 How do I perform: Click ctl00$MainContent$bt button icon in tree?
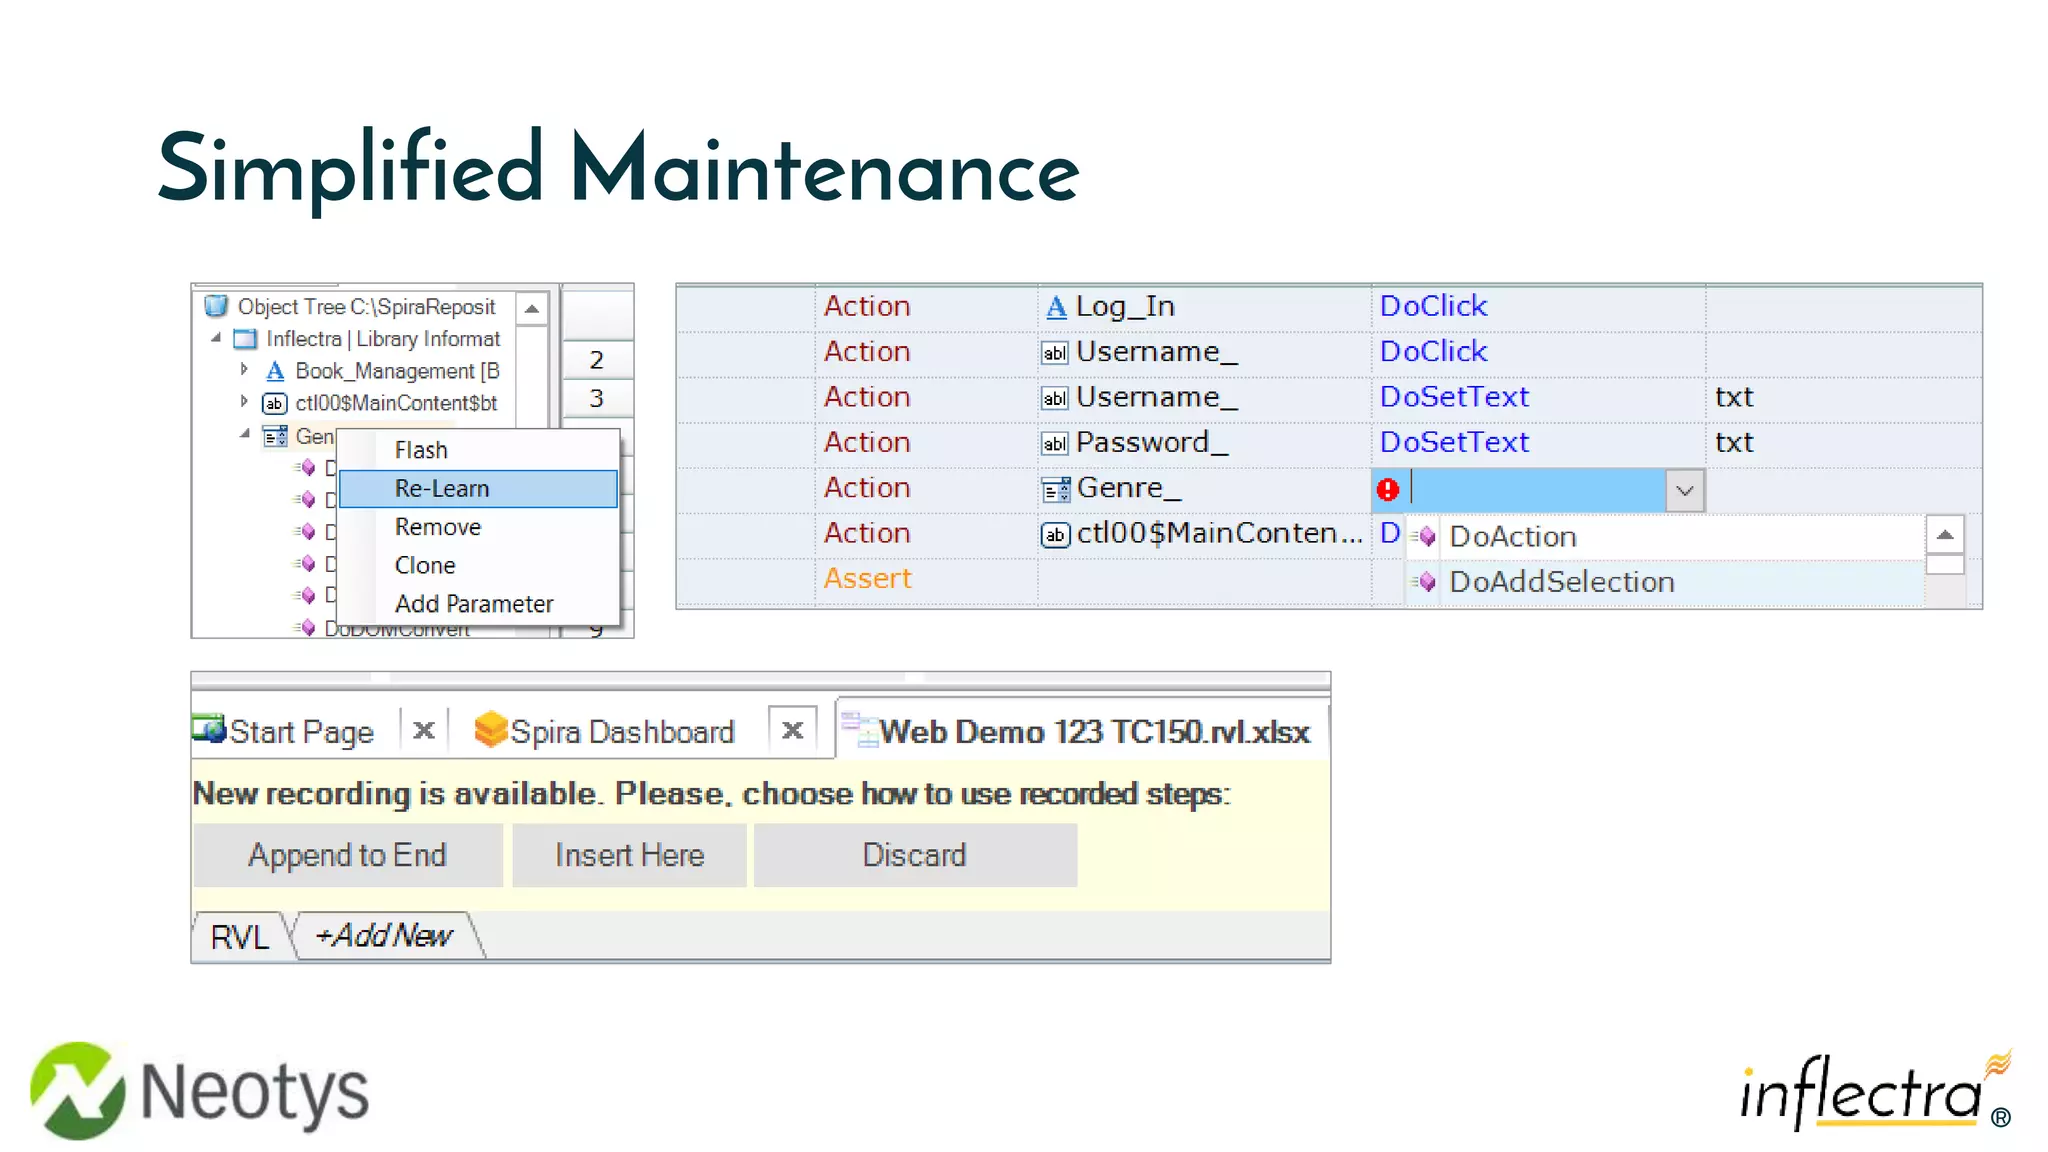click(x=275, y=404)
